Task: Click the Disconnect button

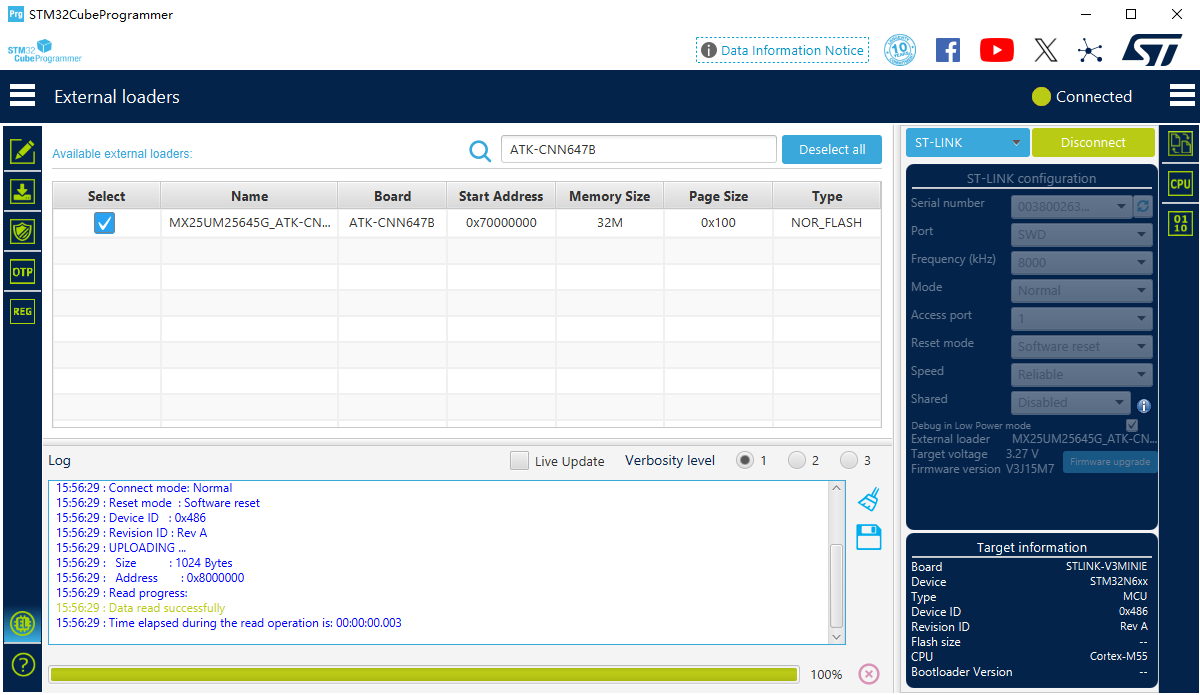Action: (x=1093, y=143)
